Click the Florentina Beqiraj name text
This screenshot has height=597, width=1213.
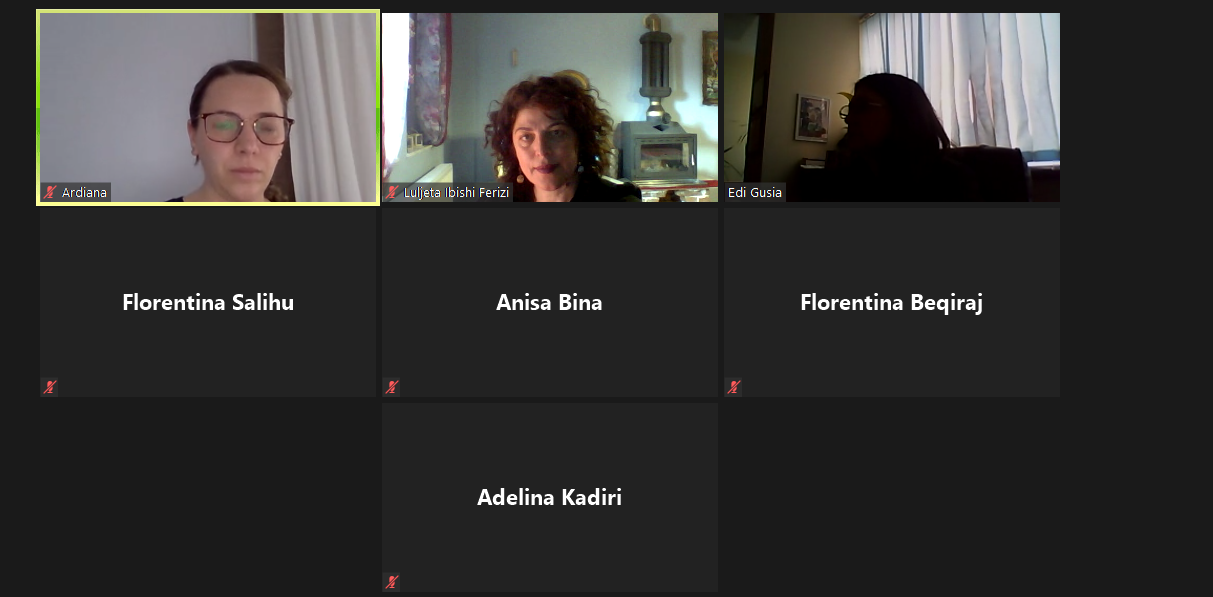tap(892, 302)
